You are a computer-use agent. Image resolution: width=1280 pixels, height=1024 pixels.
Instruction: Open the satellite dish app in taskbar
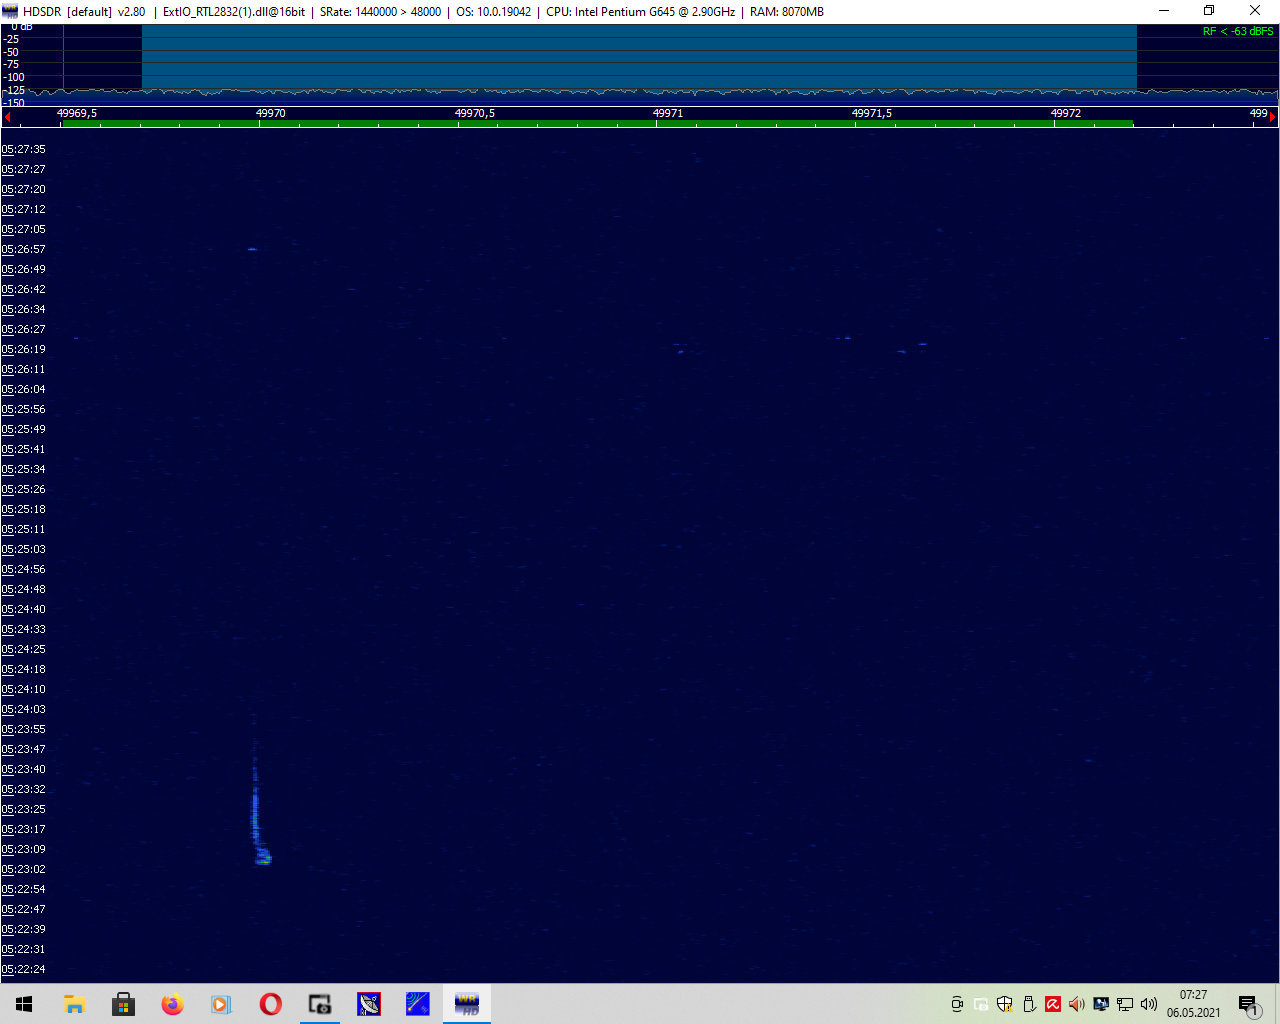tap(369, 1004)
